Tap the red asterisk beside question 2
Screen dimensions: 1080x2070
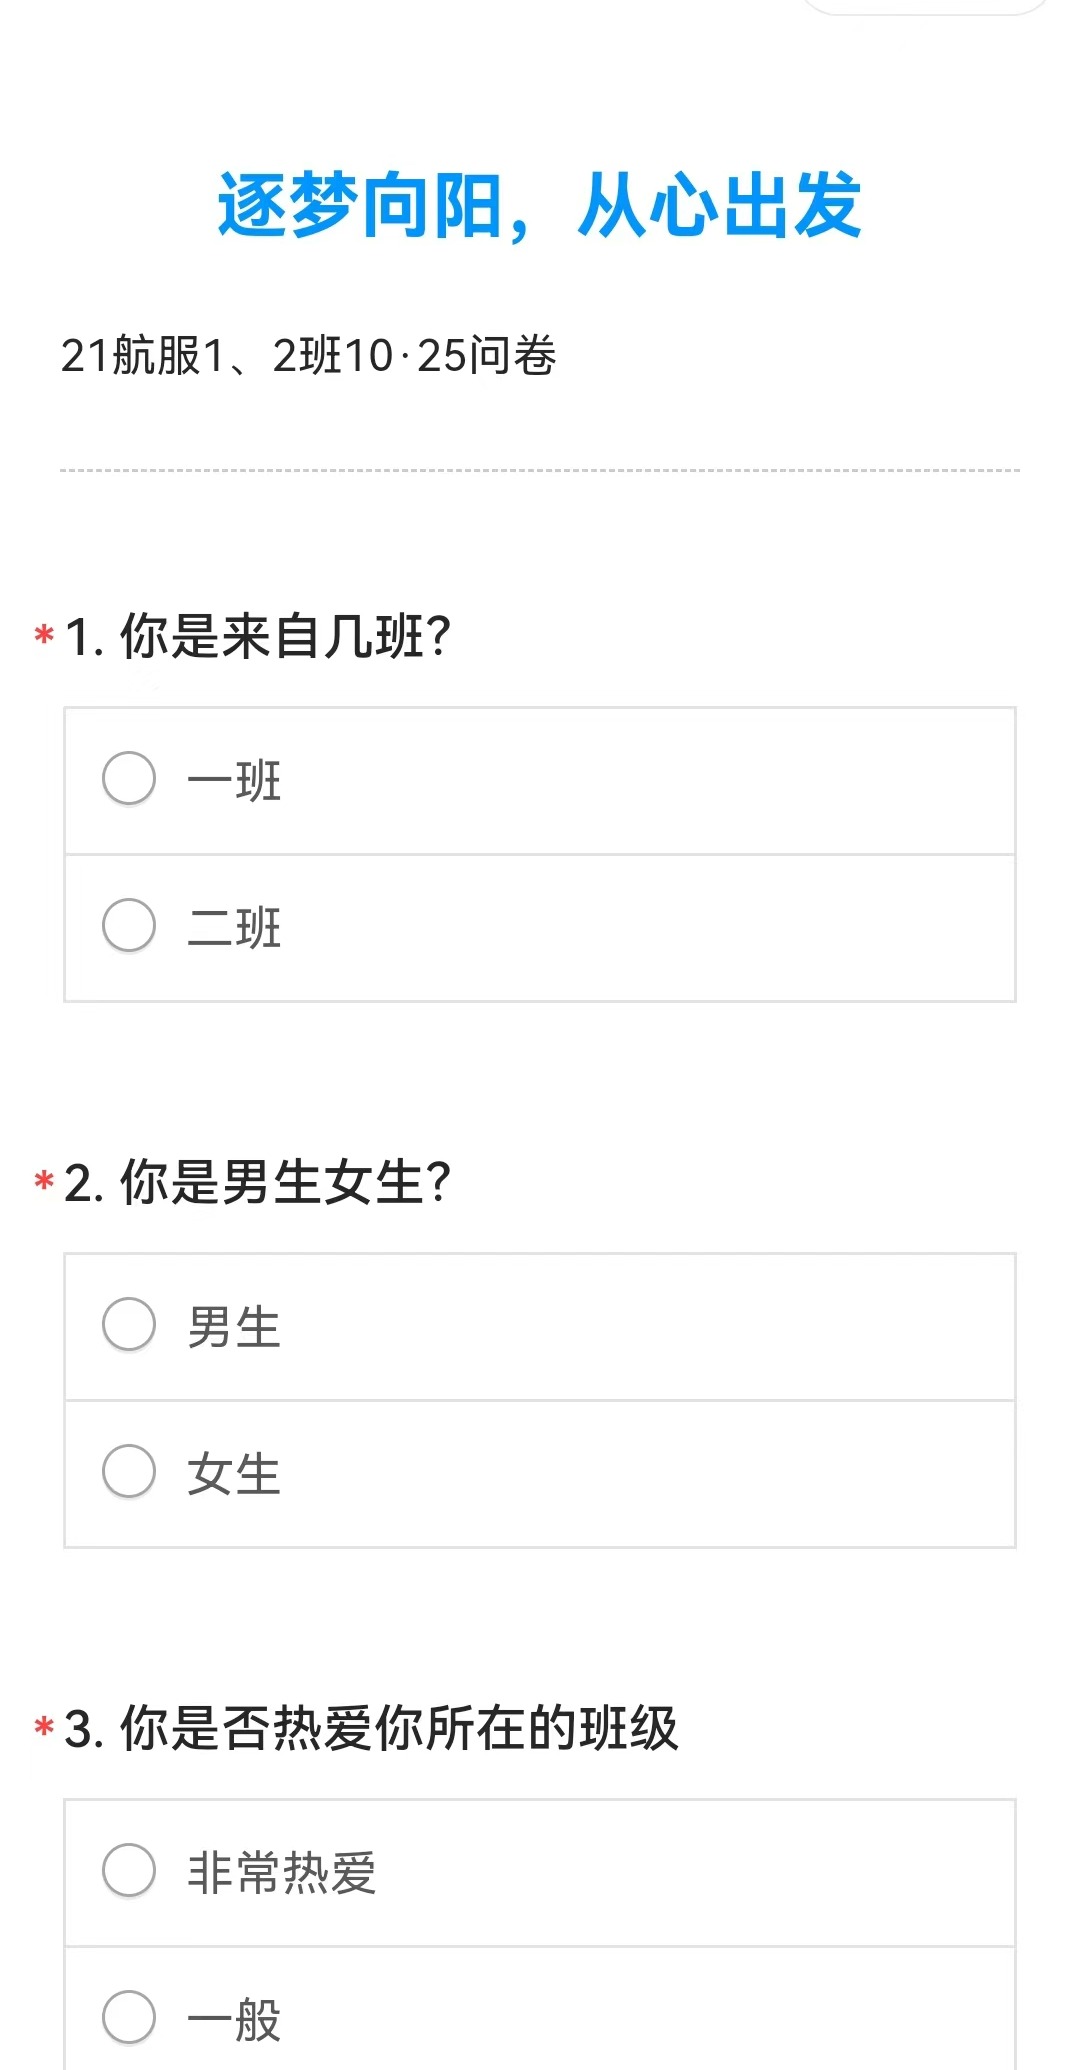coord(44,1181)
